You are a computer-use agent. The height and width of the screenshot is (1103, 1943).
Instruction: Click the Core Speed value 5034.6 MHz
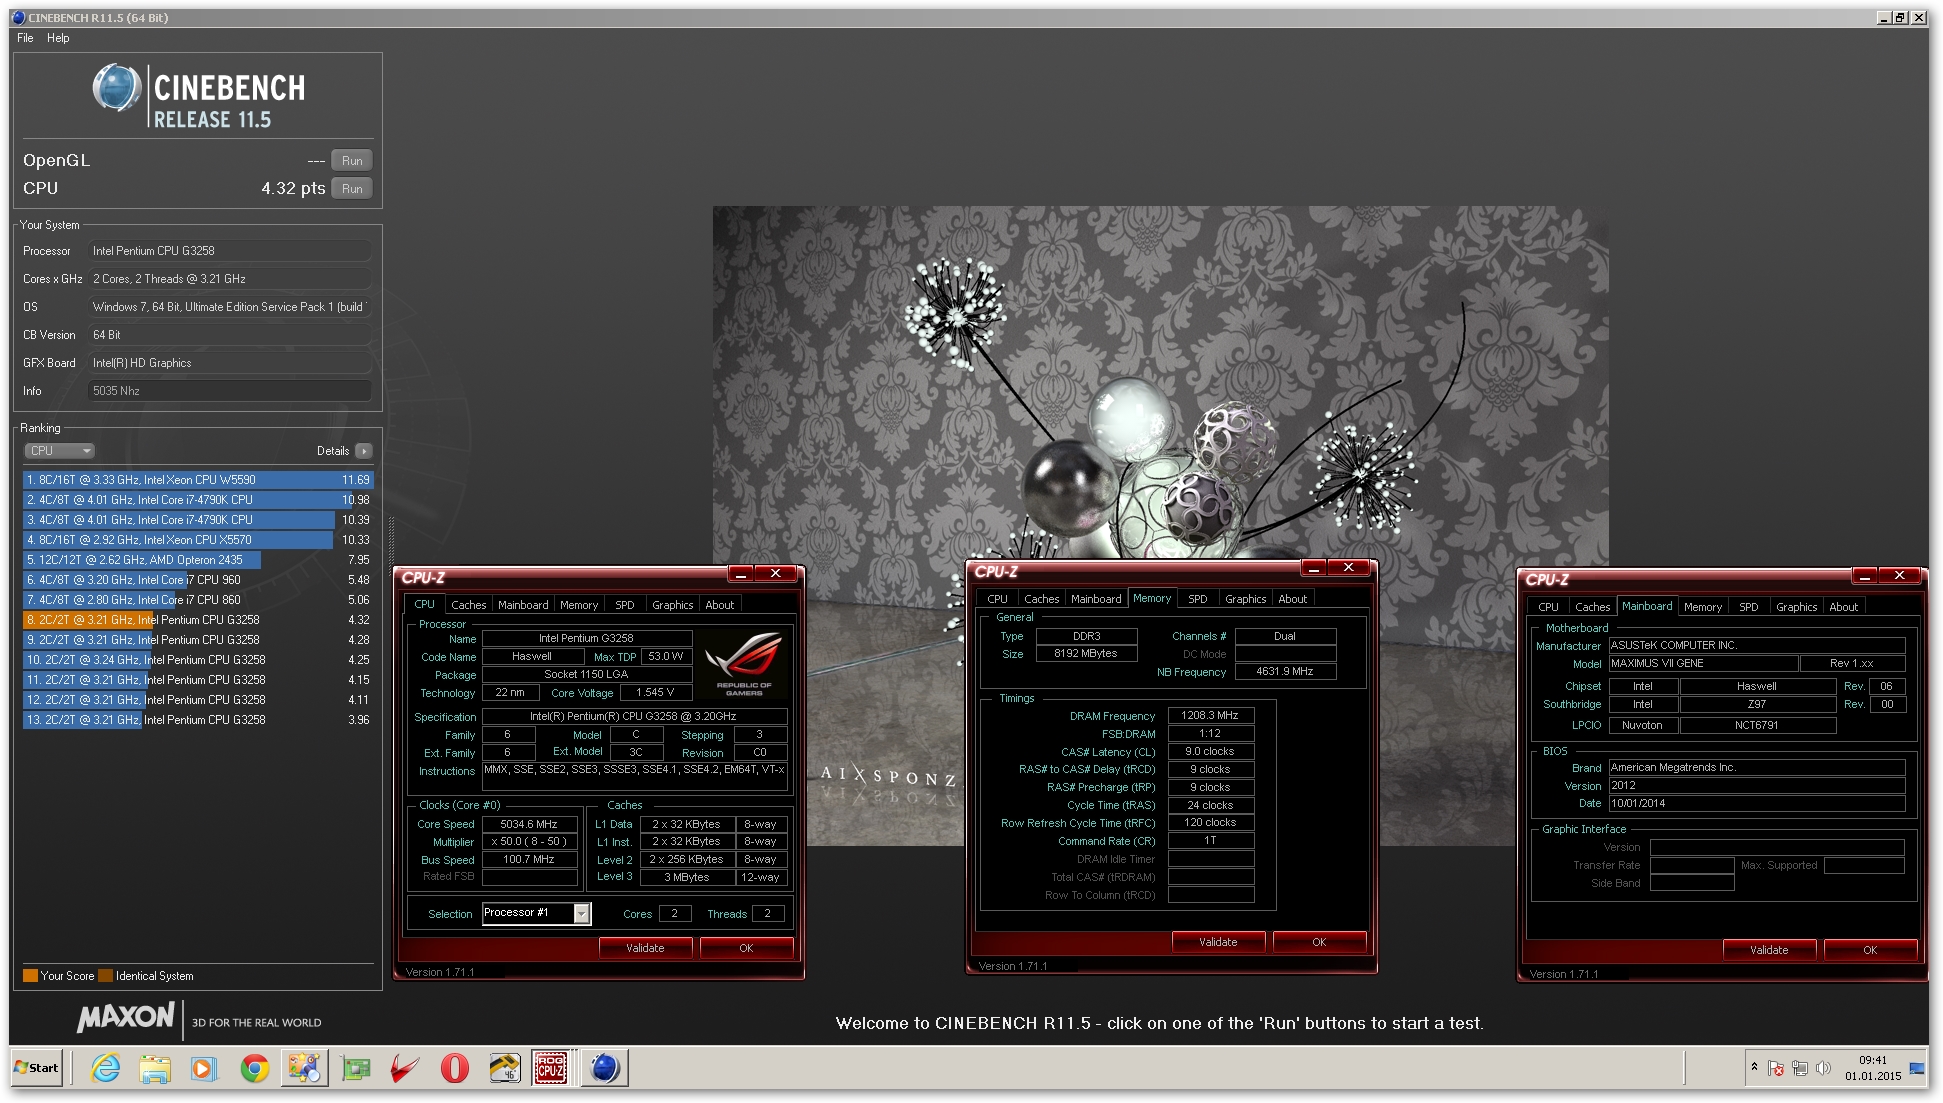tap(530, 824)
